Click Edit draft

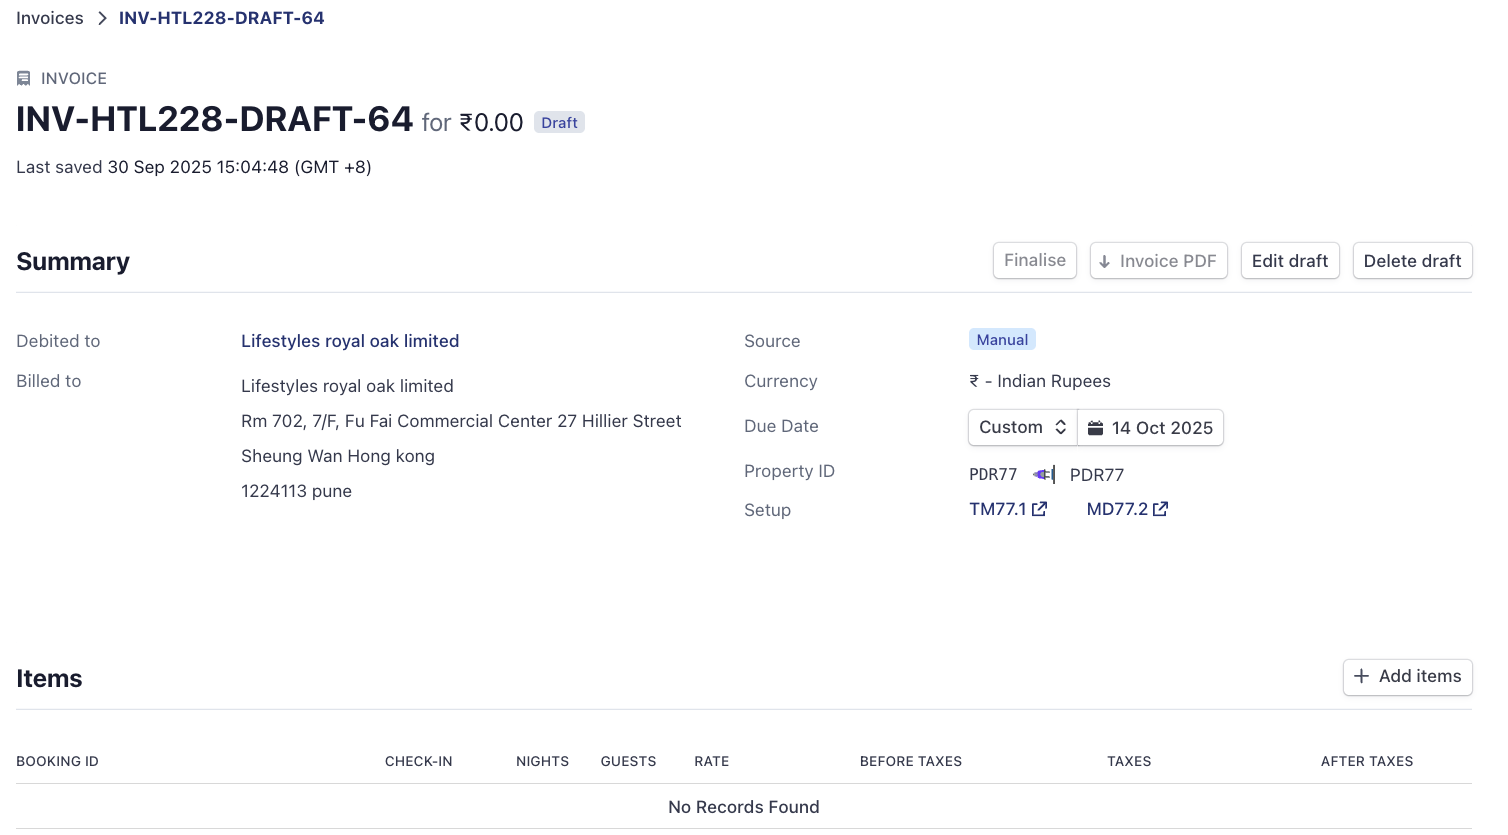click(x=1289, y=261)
